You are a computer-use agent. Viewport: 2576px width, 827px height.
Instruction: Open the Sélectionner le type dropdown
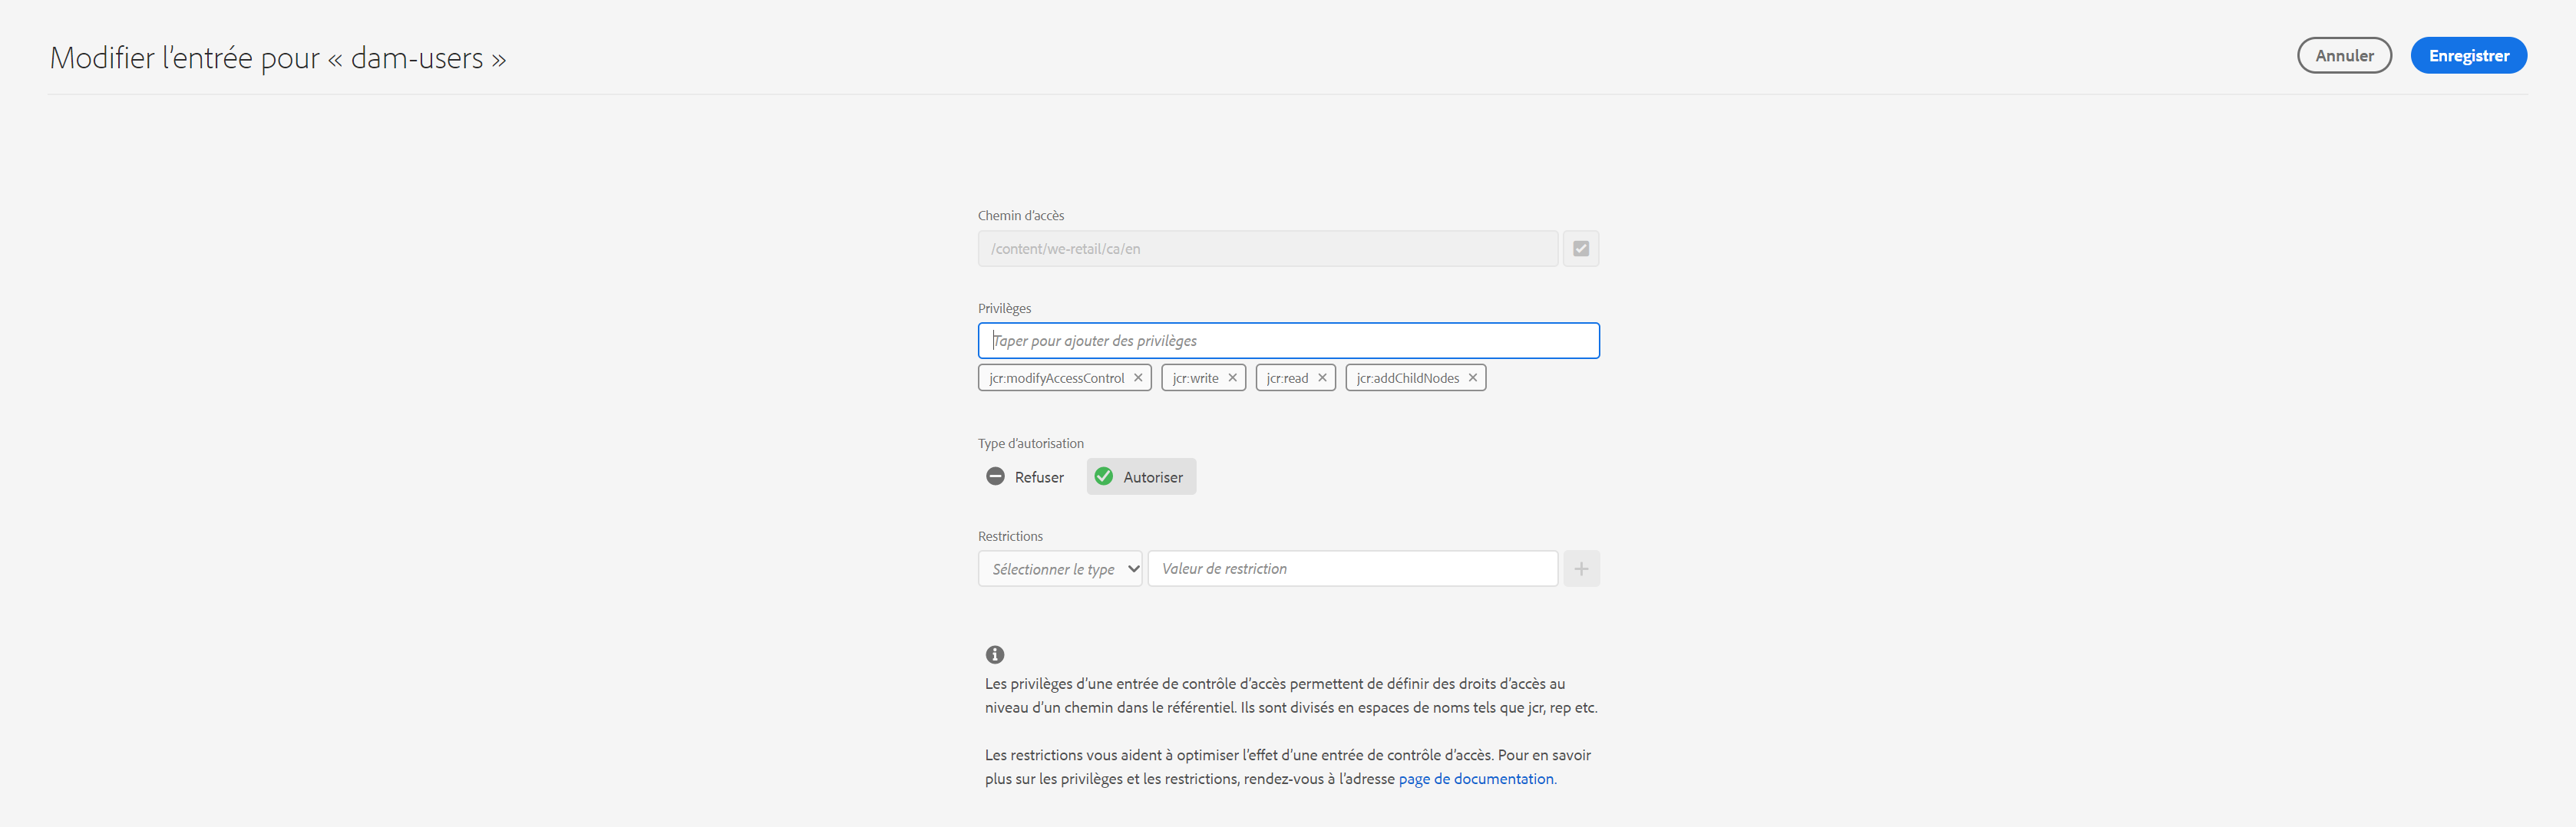click(x=1060, y=569)
